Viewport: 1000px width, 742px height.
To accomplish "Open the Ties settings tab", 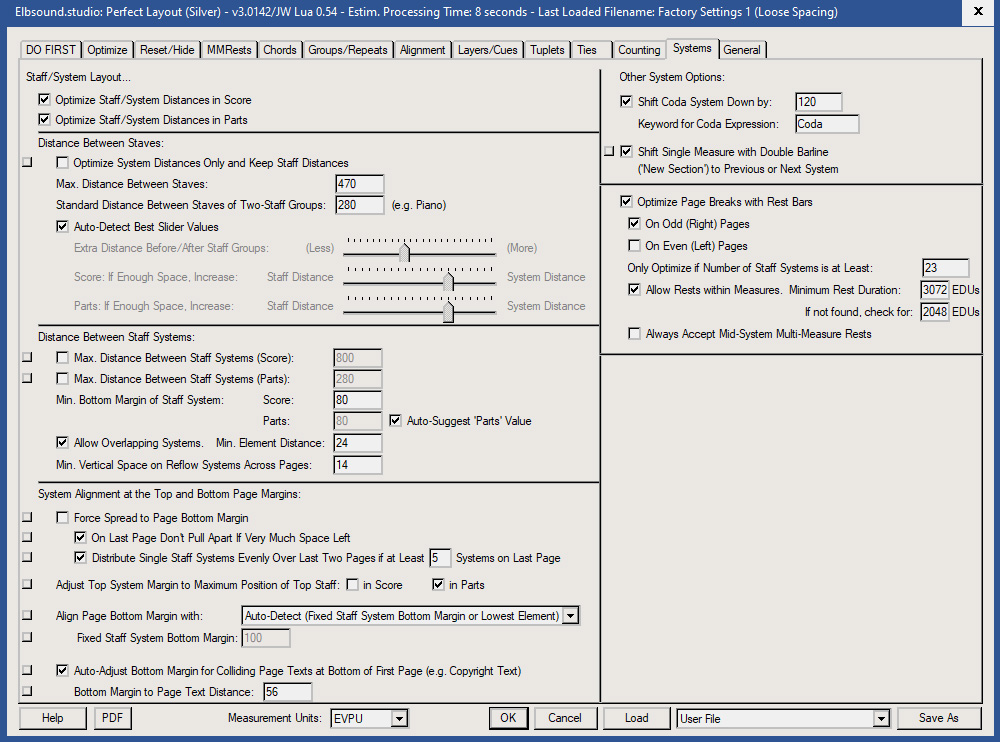I will coord(588,49).
